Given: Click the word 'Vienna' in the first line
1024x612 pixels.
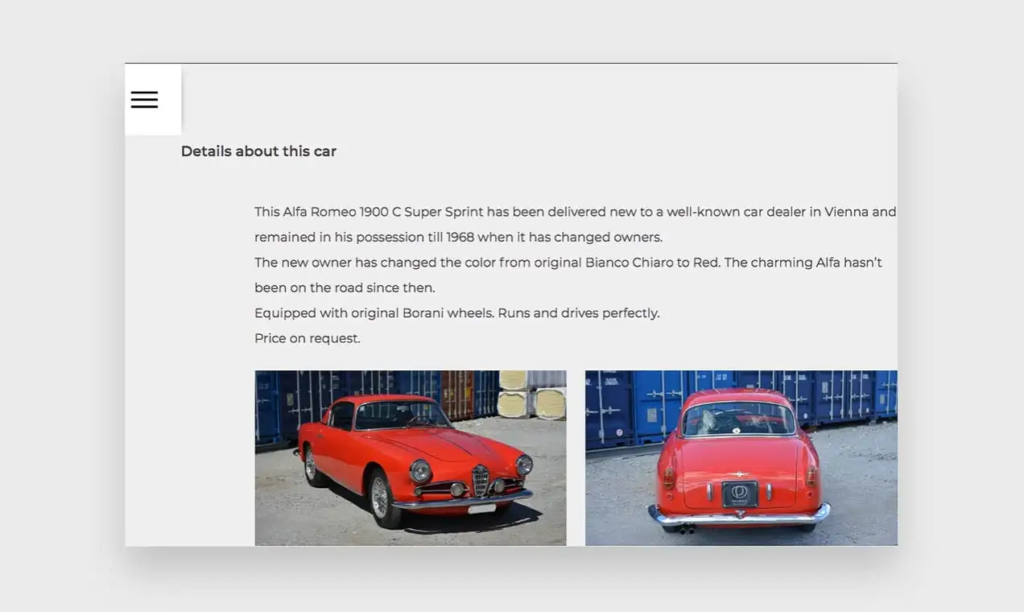Looking at the screenshot, I should tap(846, 212).
